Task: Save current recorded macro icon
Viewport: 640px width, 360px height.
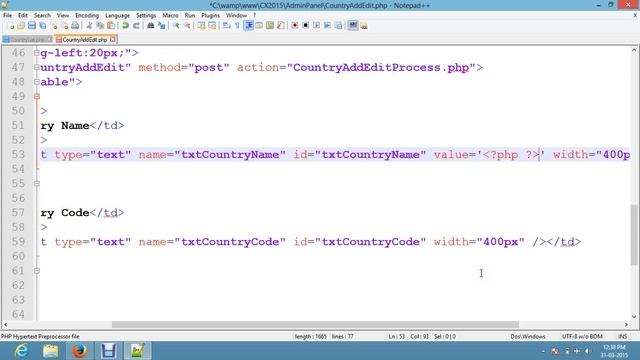Action: coord(338,26)
